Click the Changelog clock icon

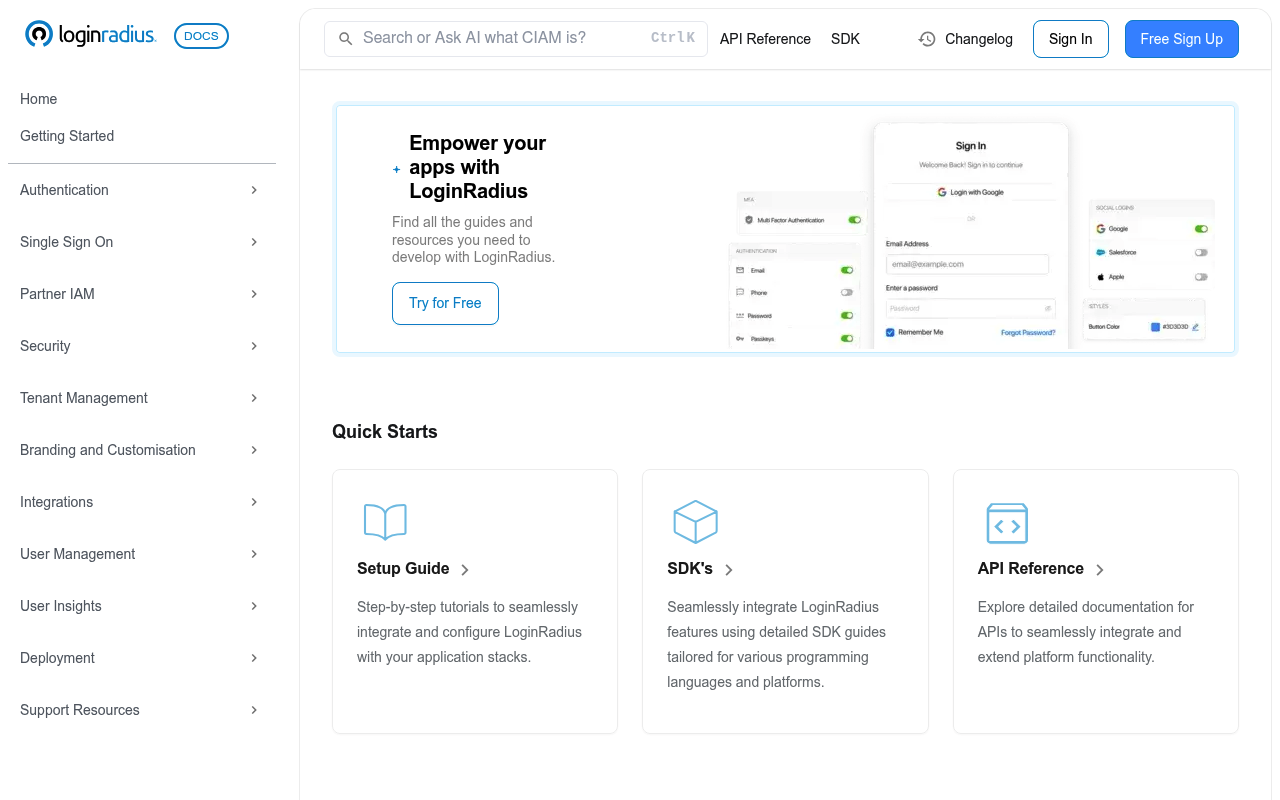pyautogui.click(x=927, y=39)
